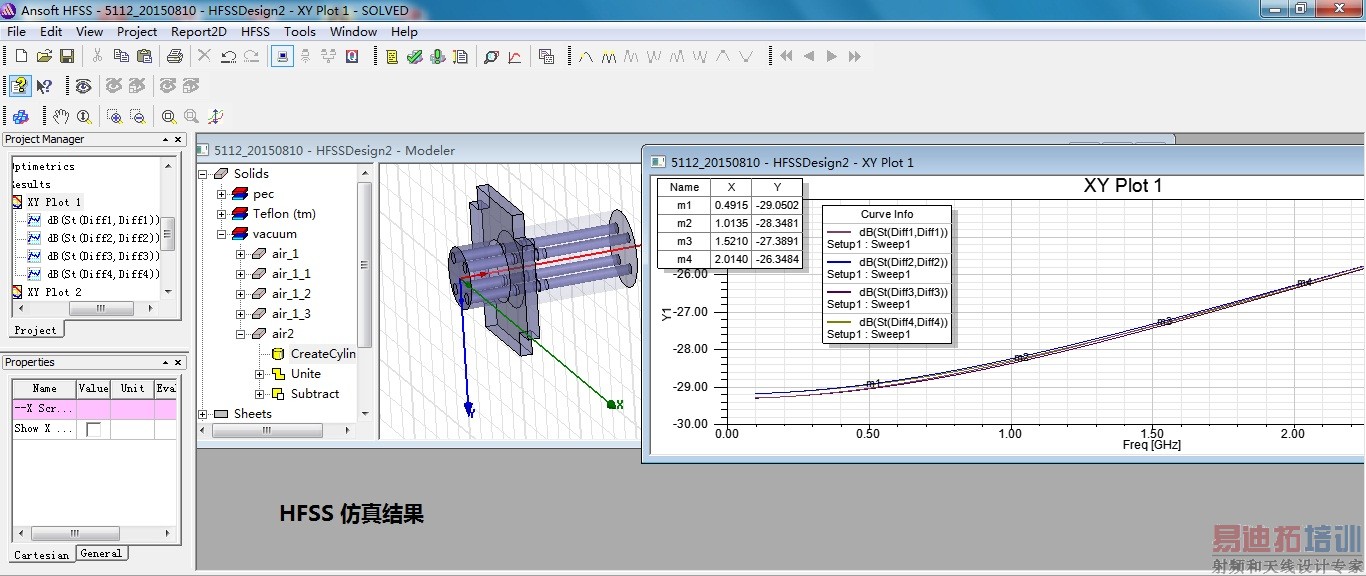Click the Undo arrow icon
The width and height of the screenshot is (1366, 576).
[x=228, y=57]
